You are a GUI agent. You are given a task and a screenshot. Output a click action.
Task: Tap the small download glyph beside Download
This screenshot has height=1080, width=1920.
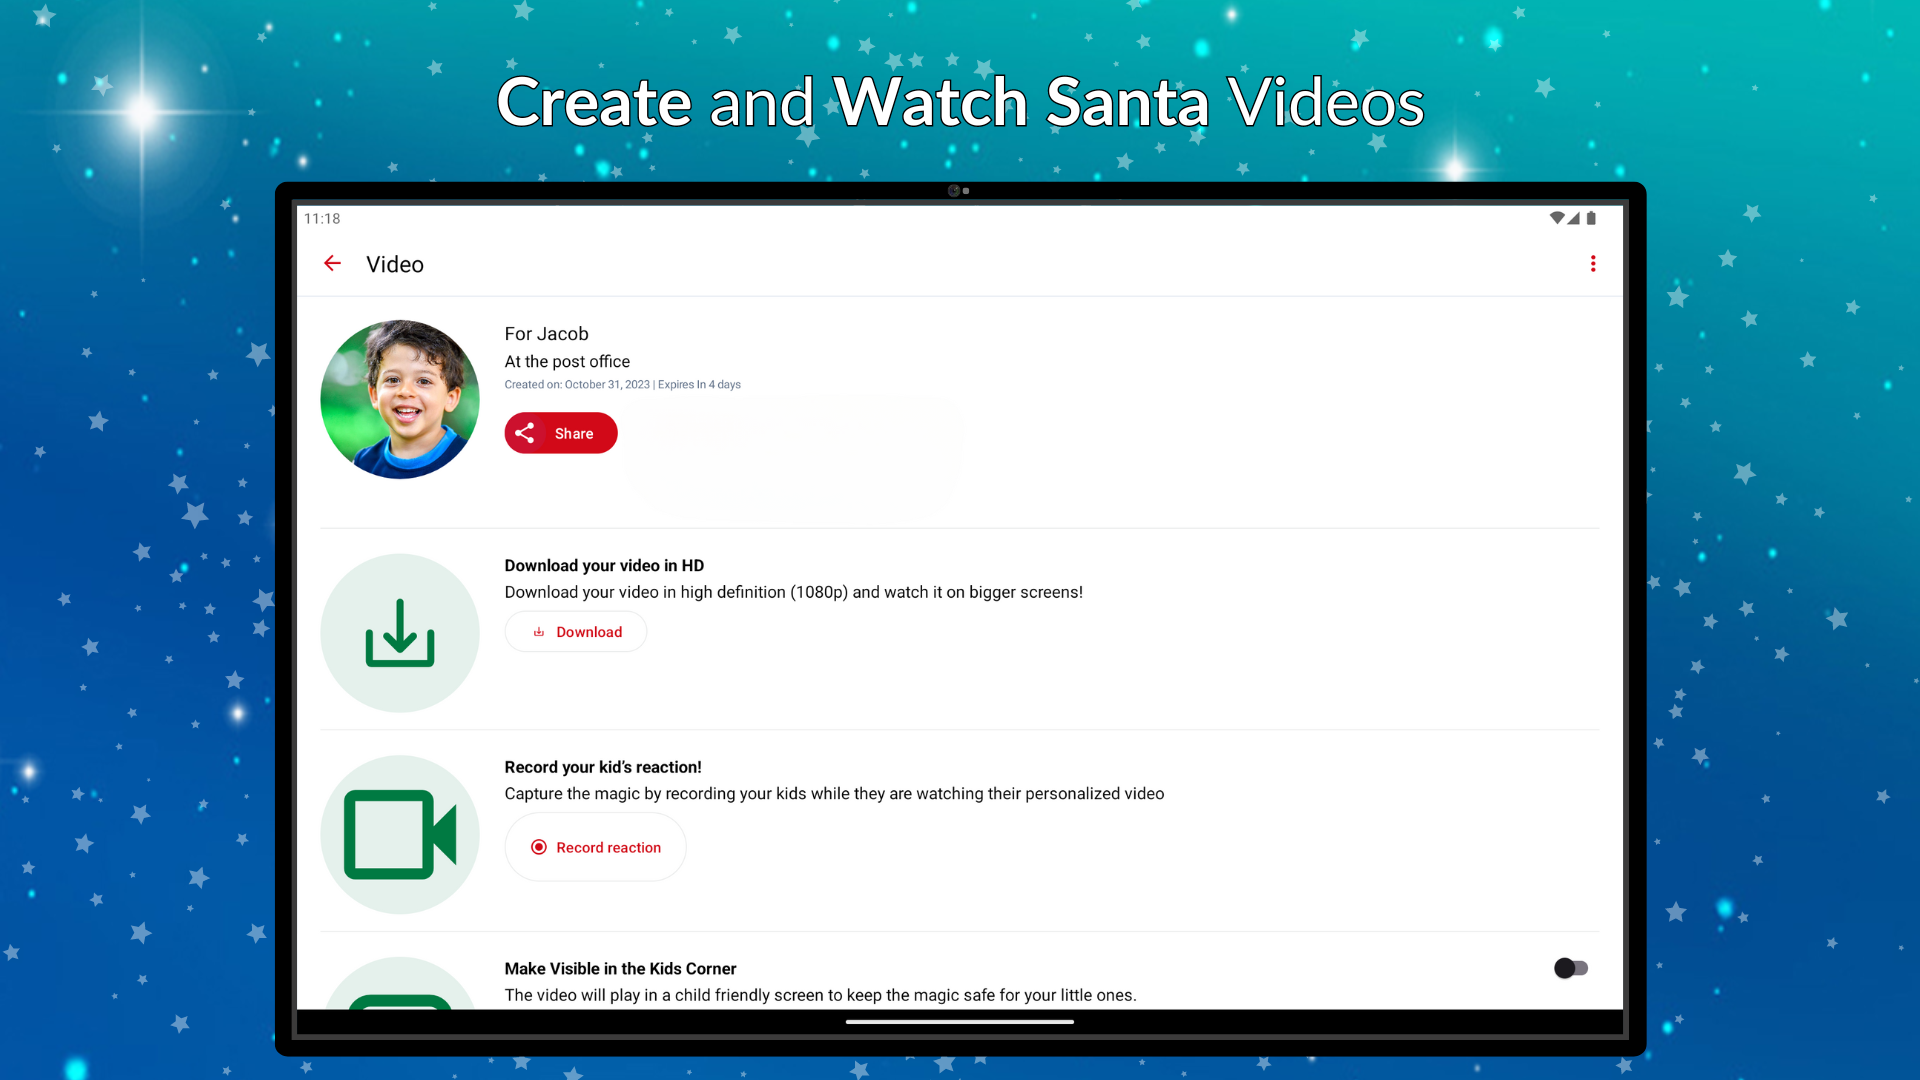point(539,632)
